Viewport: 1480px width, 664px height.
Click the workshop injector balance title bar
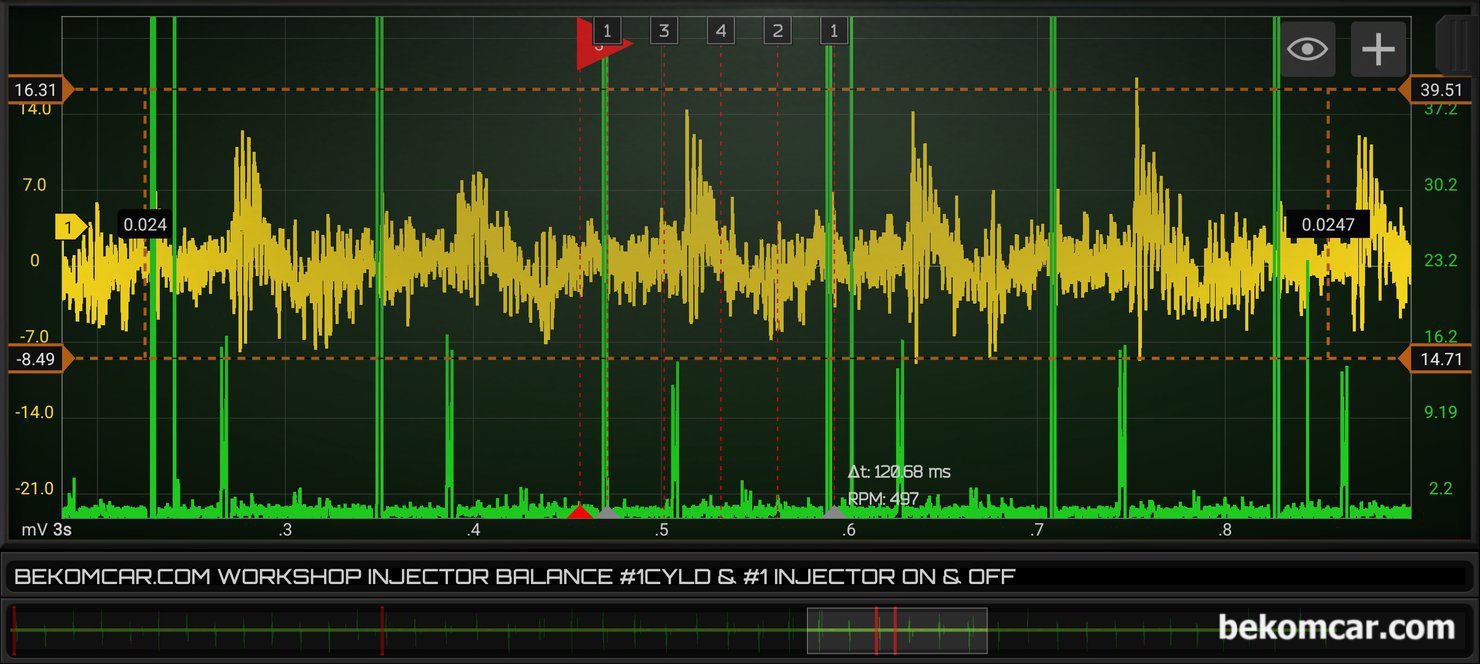point(738,577)
